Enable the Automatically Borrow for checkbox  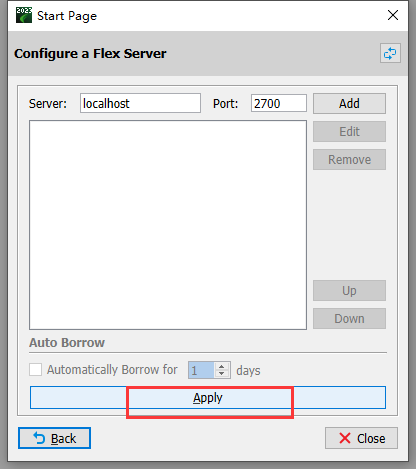pyautogui.click(x=35, y=370)
